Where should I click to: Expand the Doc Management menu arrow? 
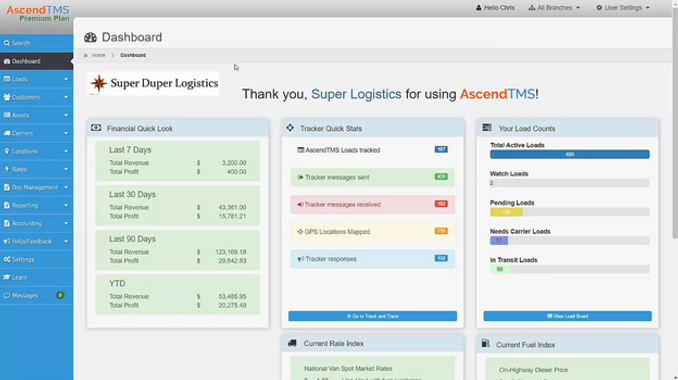pyautogui.click(x=66, y=188)
